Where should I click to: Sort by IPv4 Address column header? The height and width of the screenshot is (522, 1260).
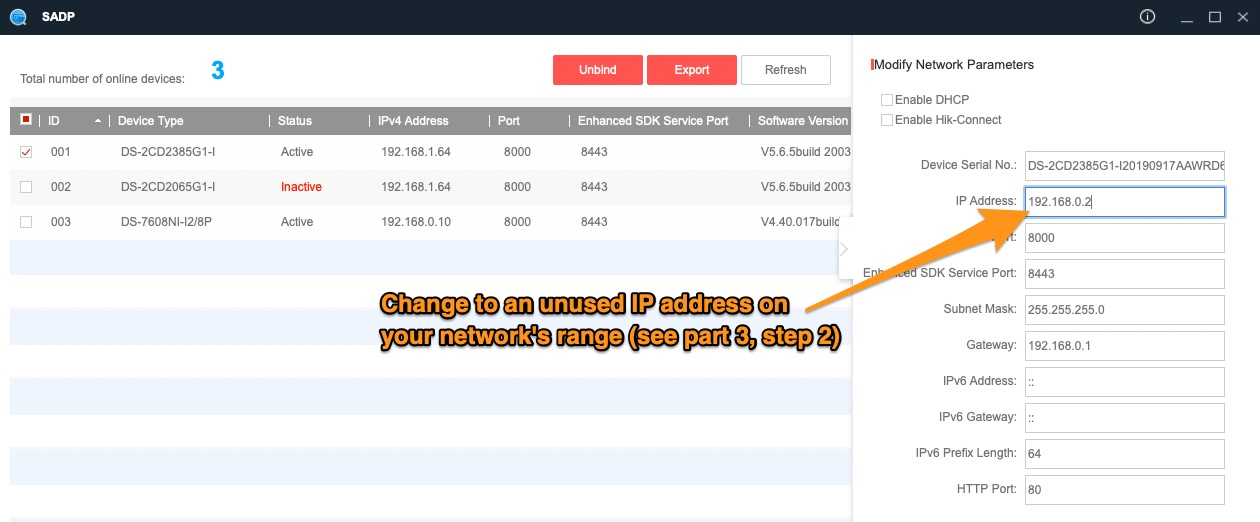pos(413,121)
